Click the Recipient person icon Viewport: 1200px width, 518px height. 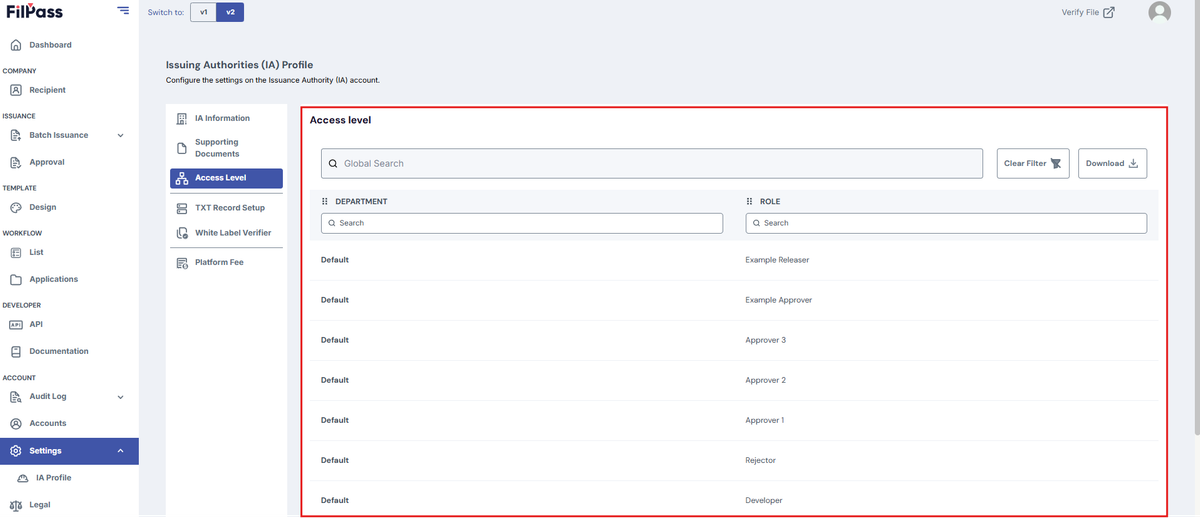(x=16, y=90)
